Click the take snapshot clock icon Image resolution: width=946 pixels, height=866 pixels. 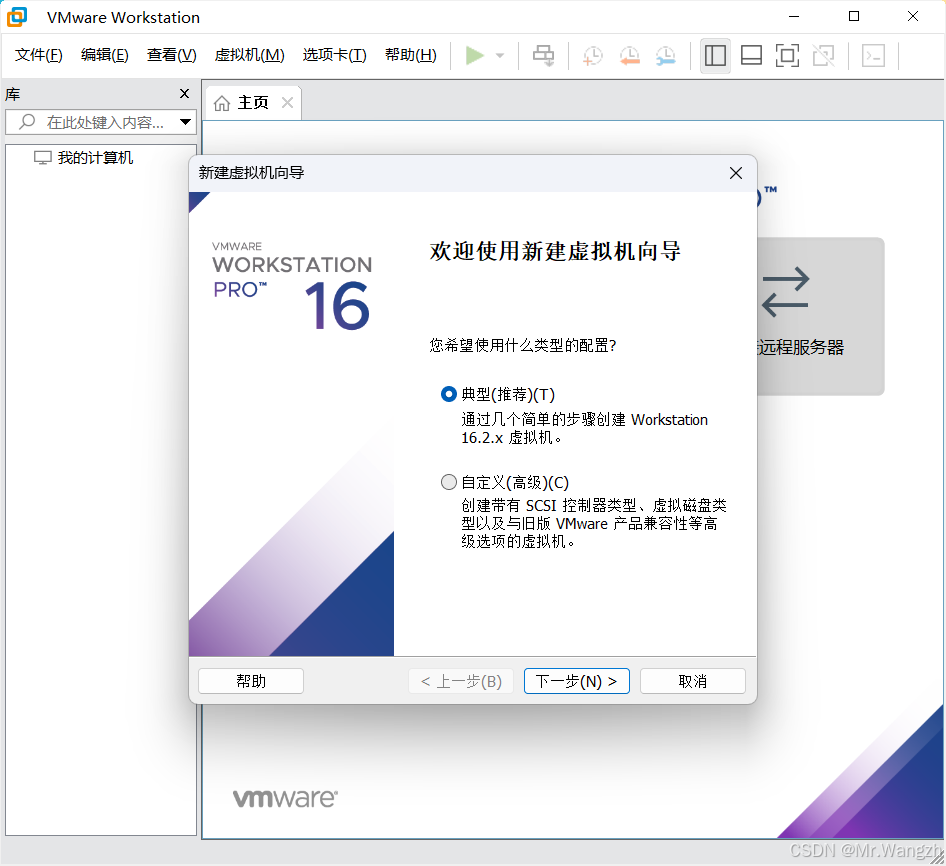point(592,56)
